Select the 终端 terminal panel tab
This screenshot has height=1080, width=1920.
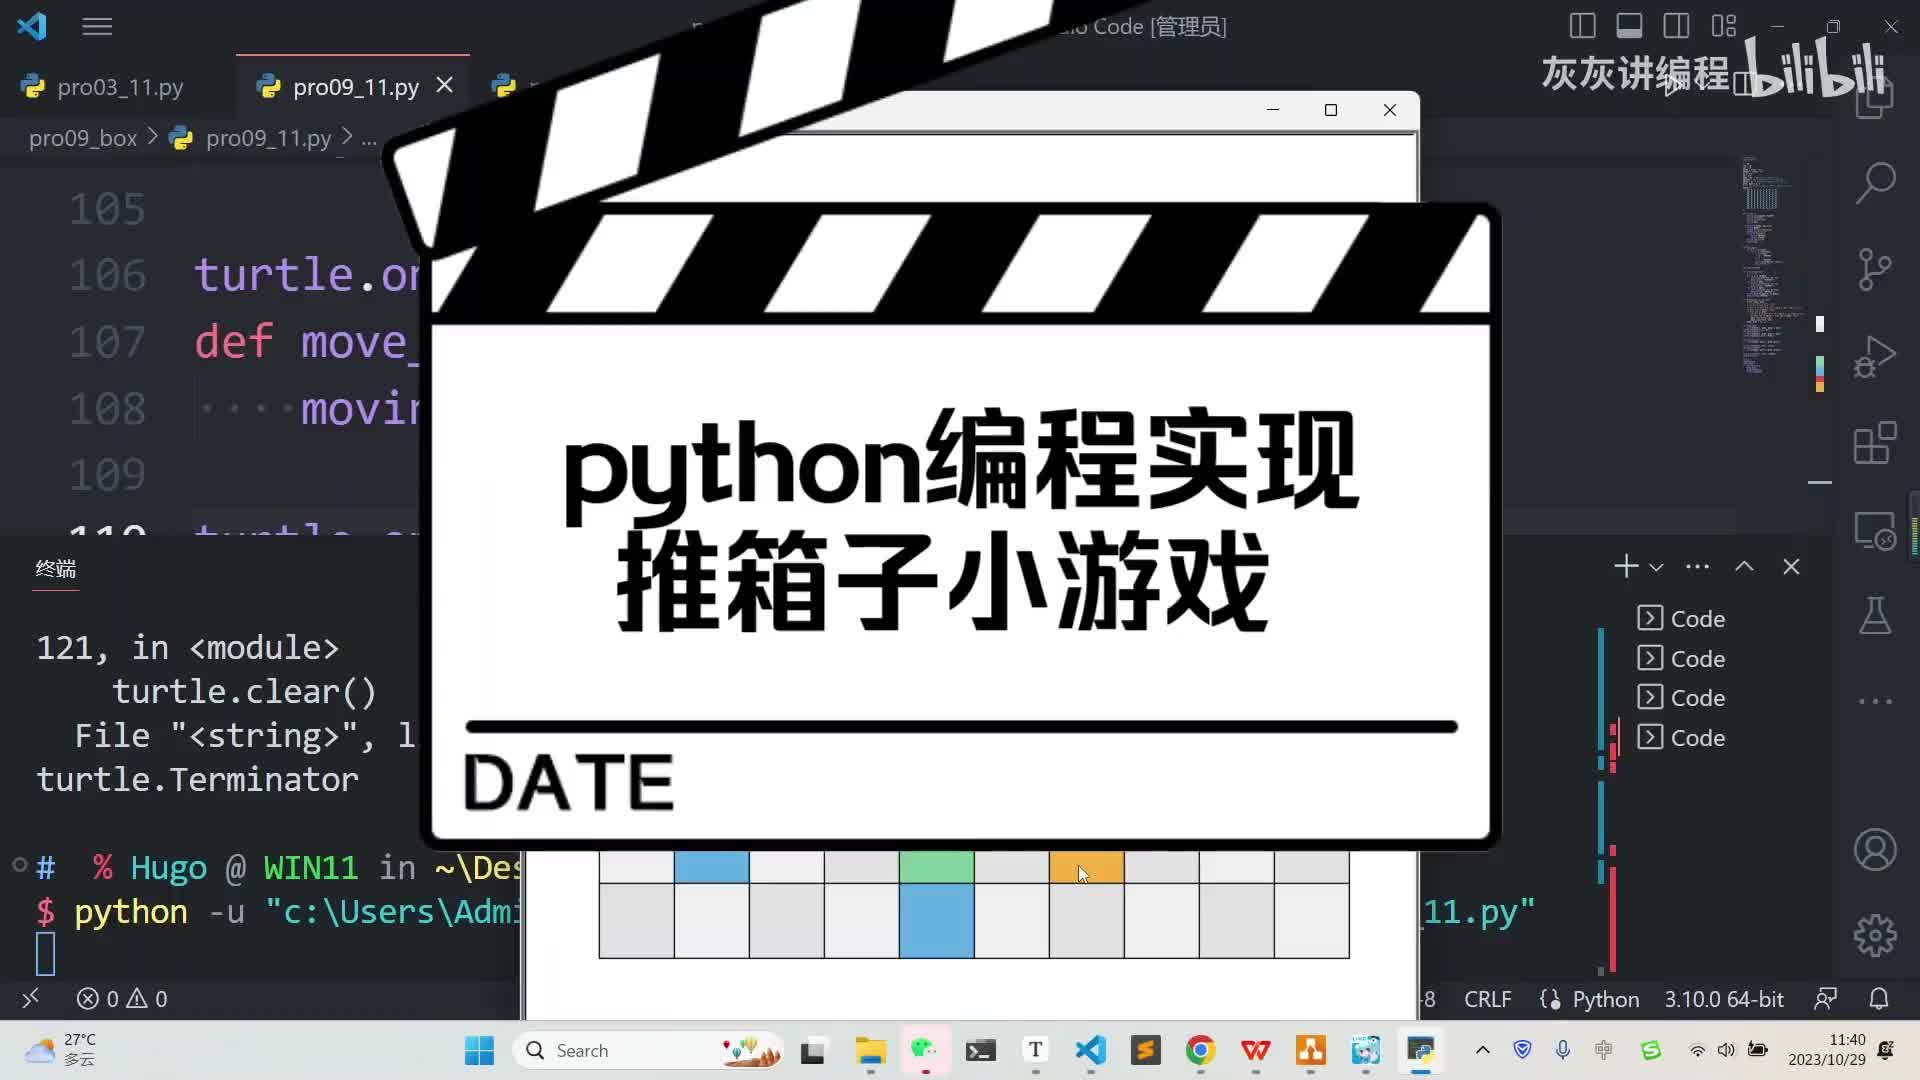click(x=56, y=569)
